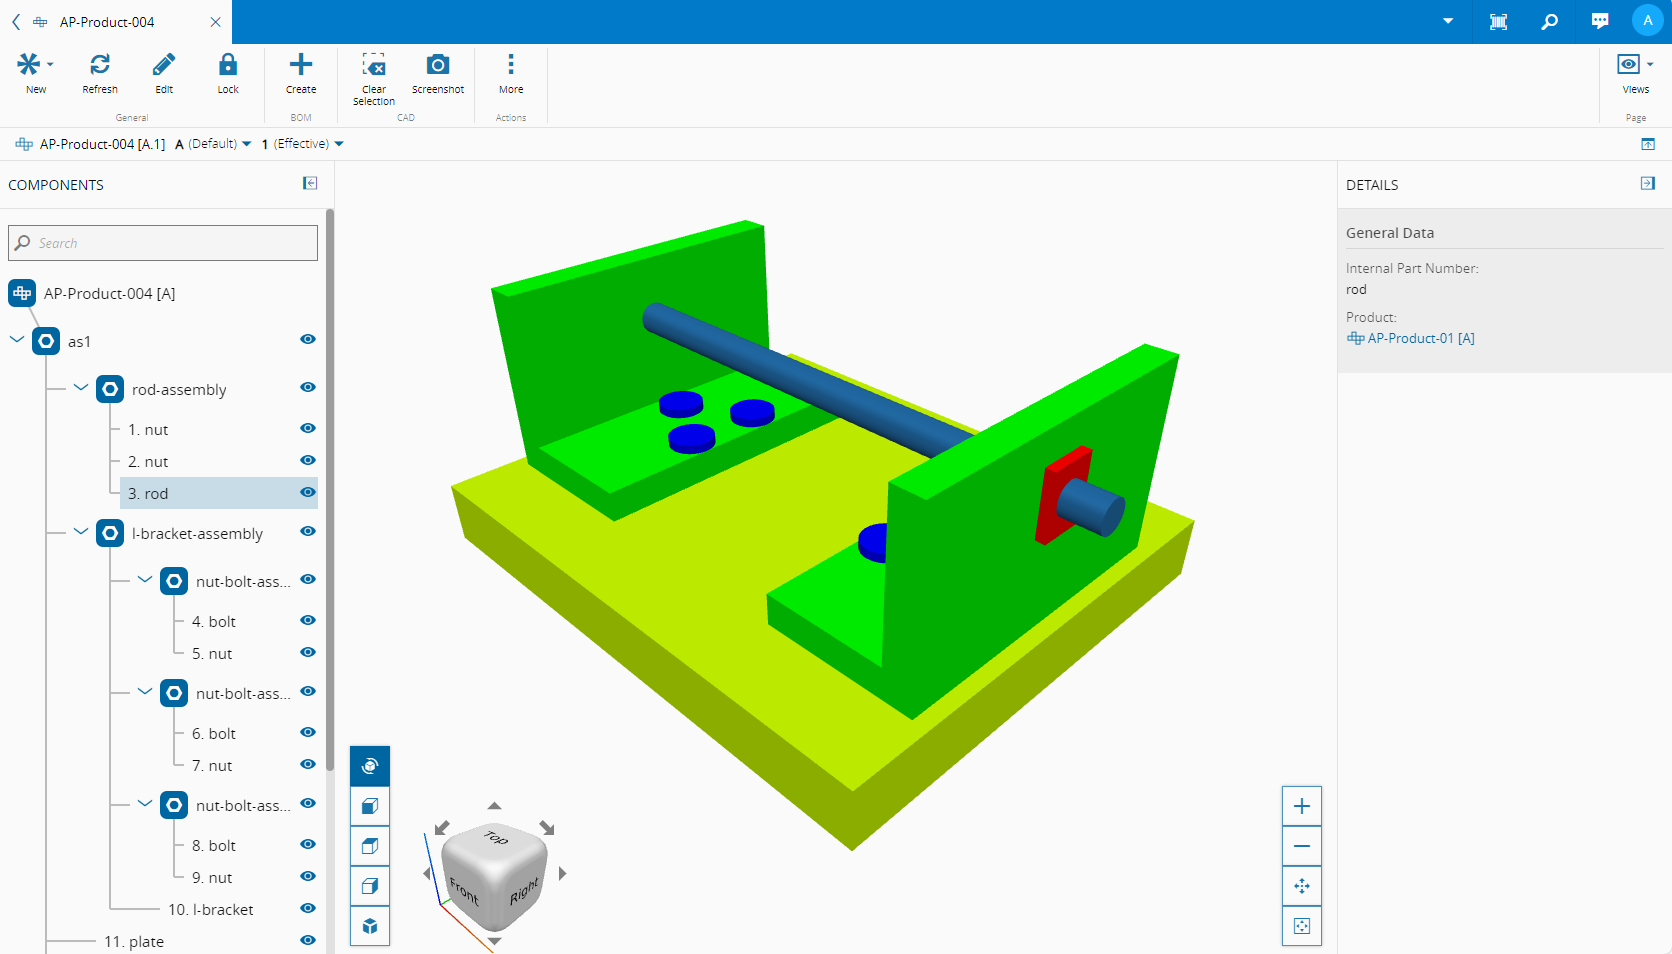
Task: Open the header search magnifier
Action: coord(1549,22)
